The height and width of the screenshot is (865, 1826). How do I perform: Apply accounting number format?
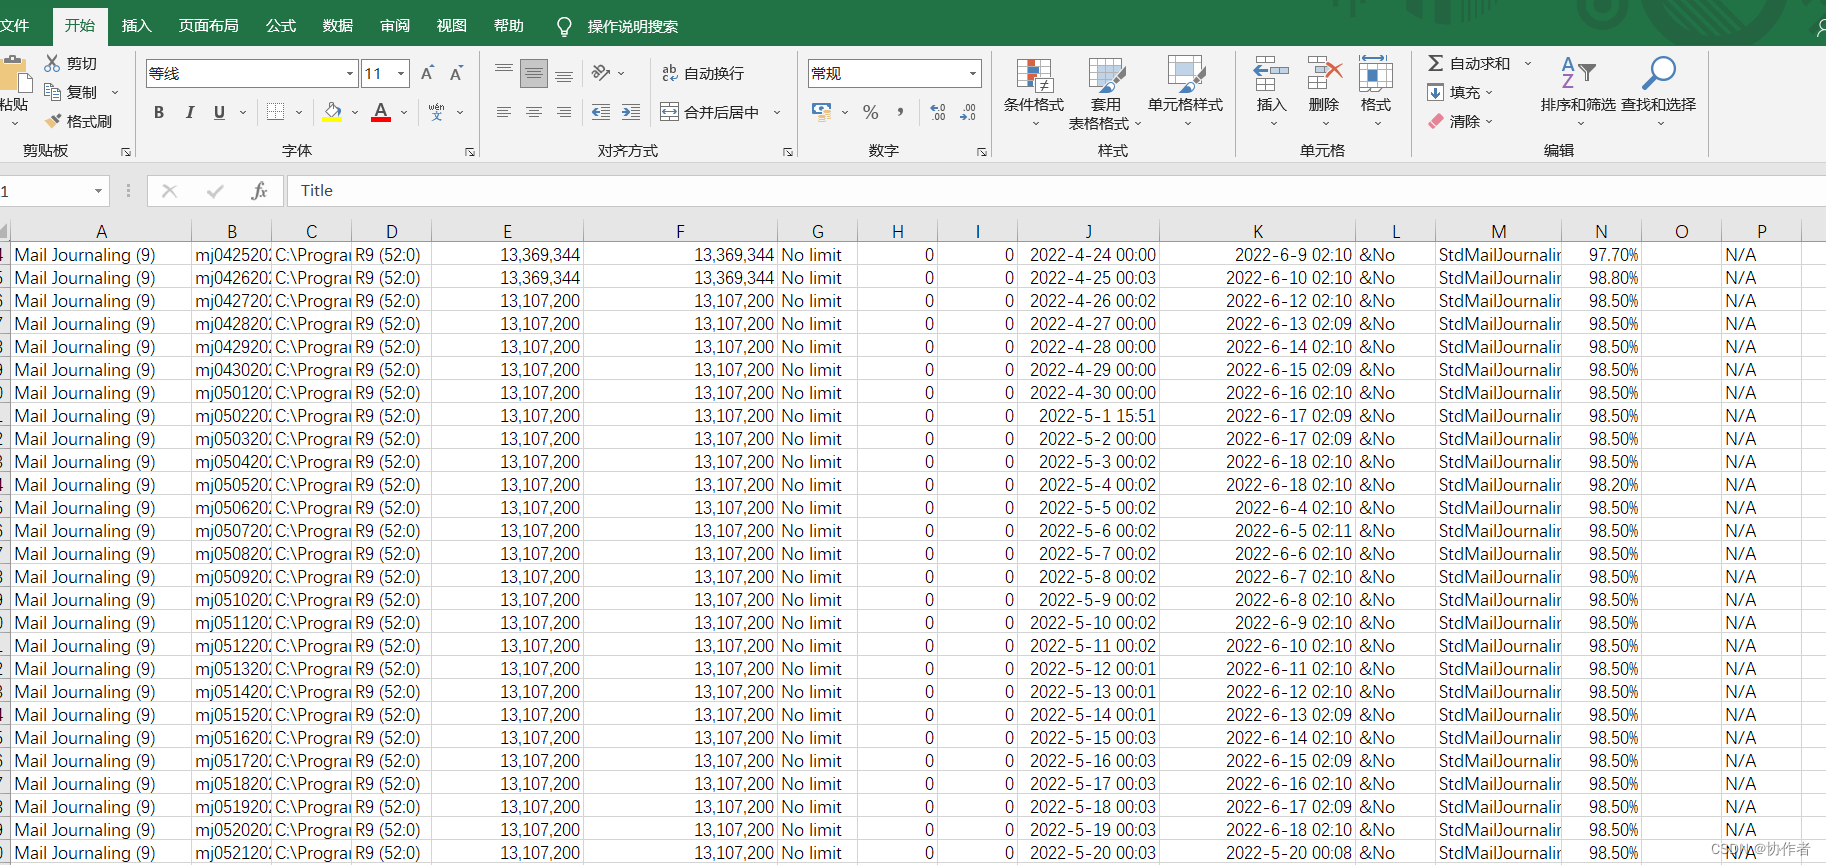coord(822,112)
